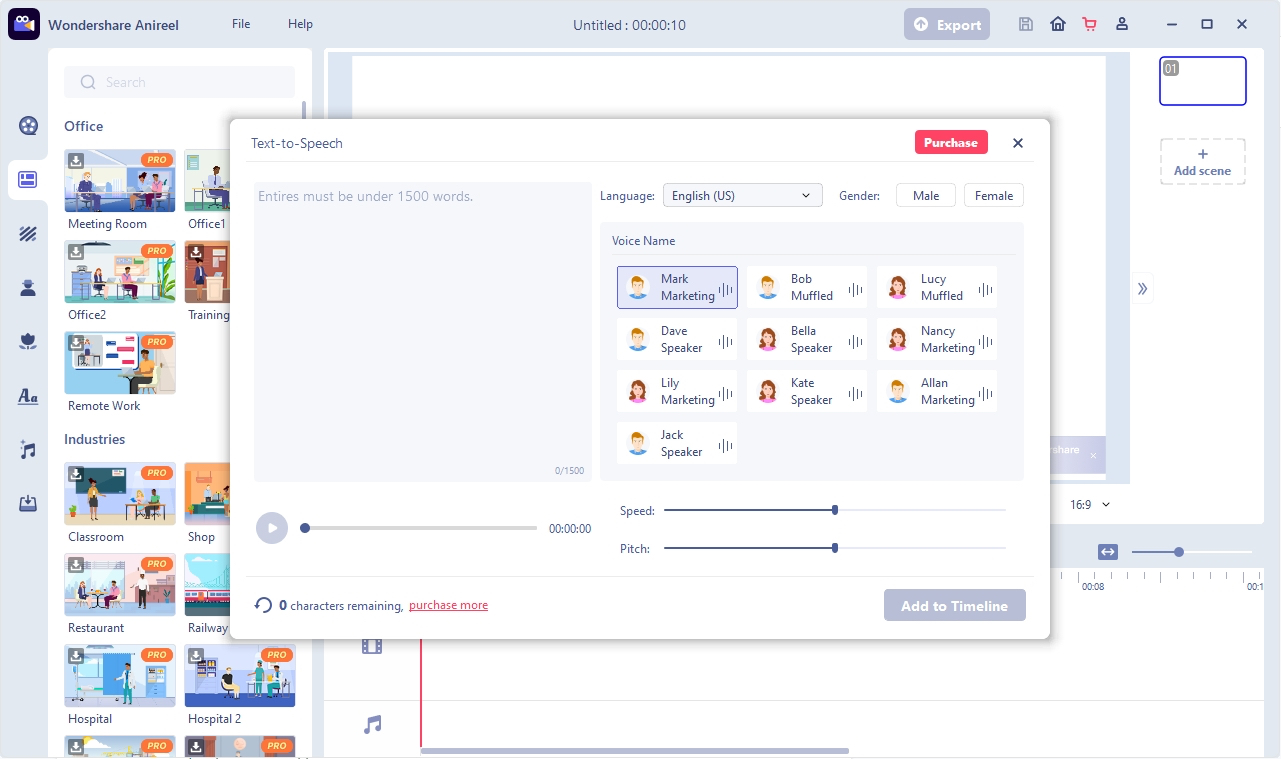Open the Help menu
Image resolution: width=1281 pixels, height=759 pixels.
click(x=300, y=24)
